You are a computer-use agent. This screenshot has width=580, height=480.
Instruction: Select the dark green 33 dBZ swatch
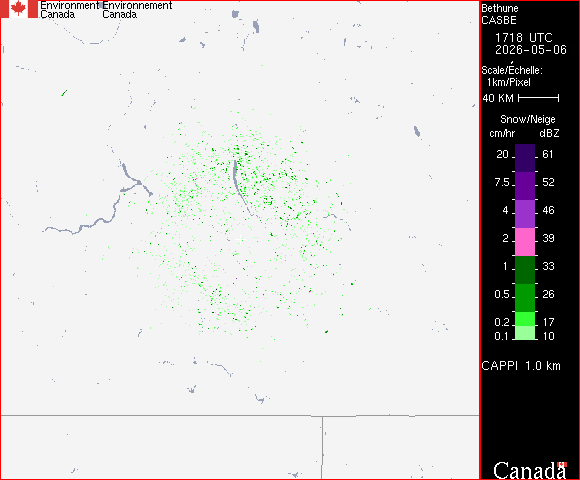point(525,270)
